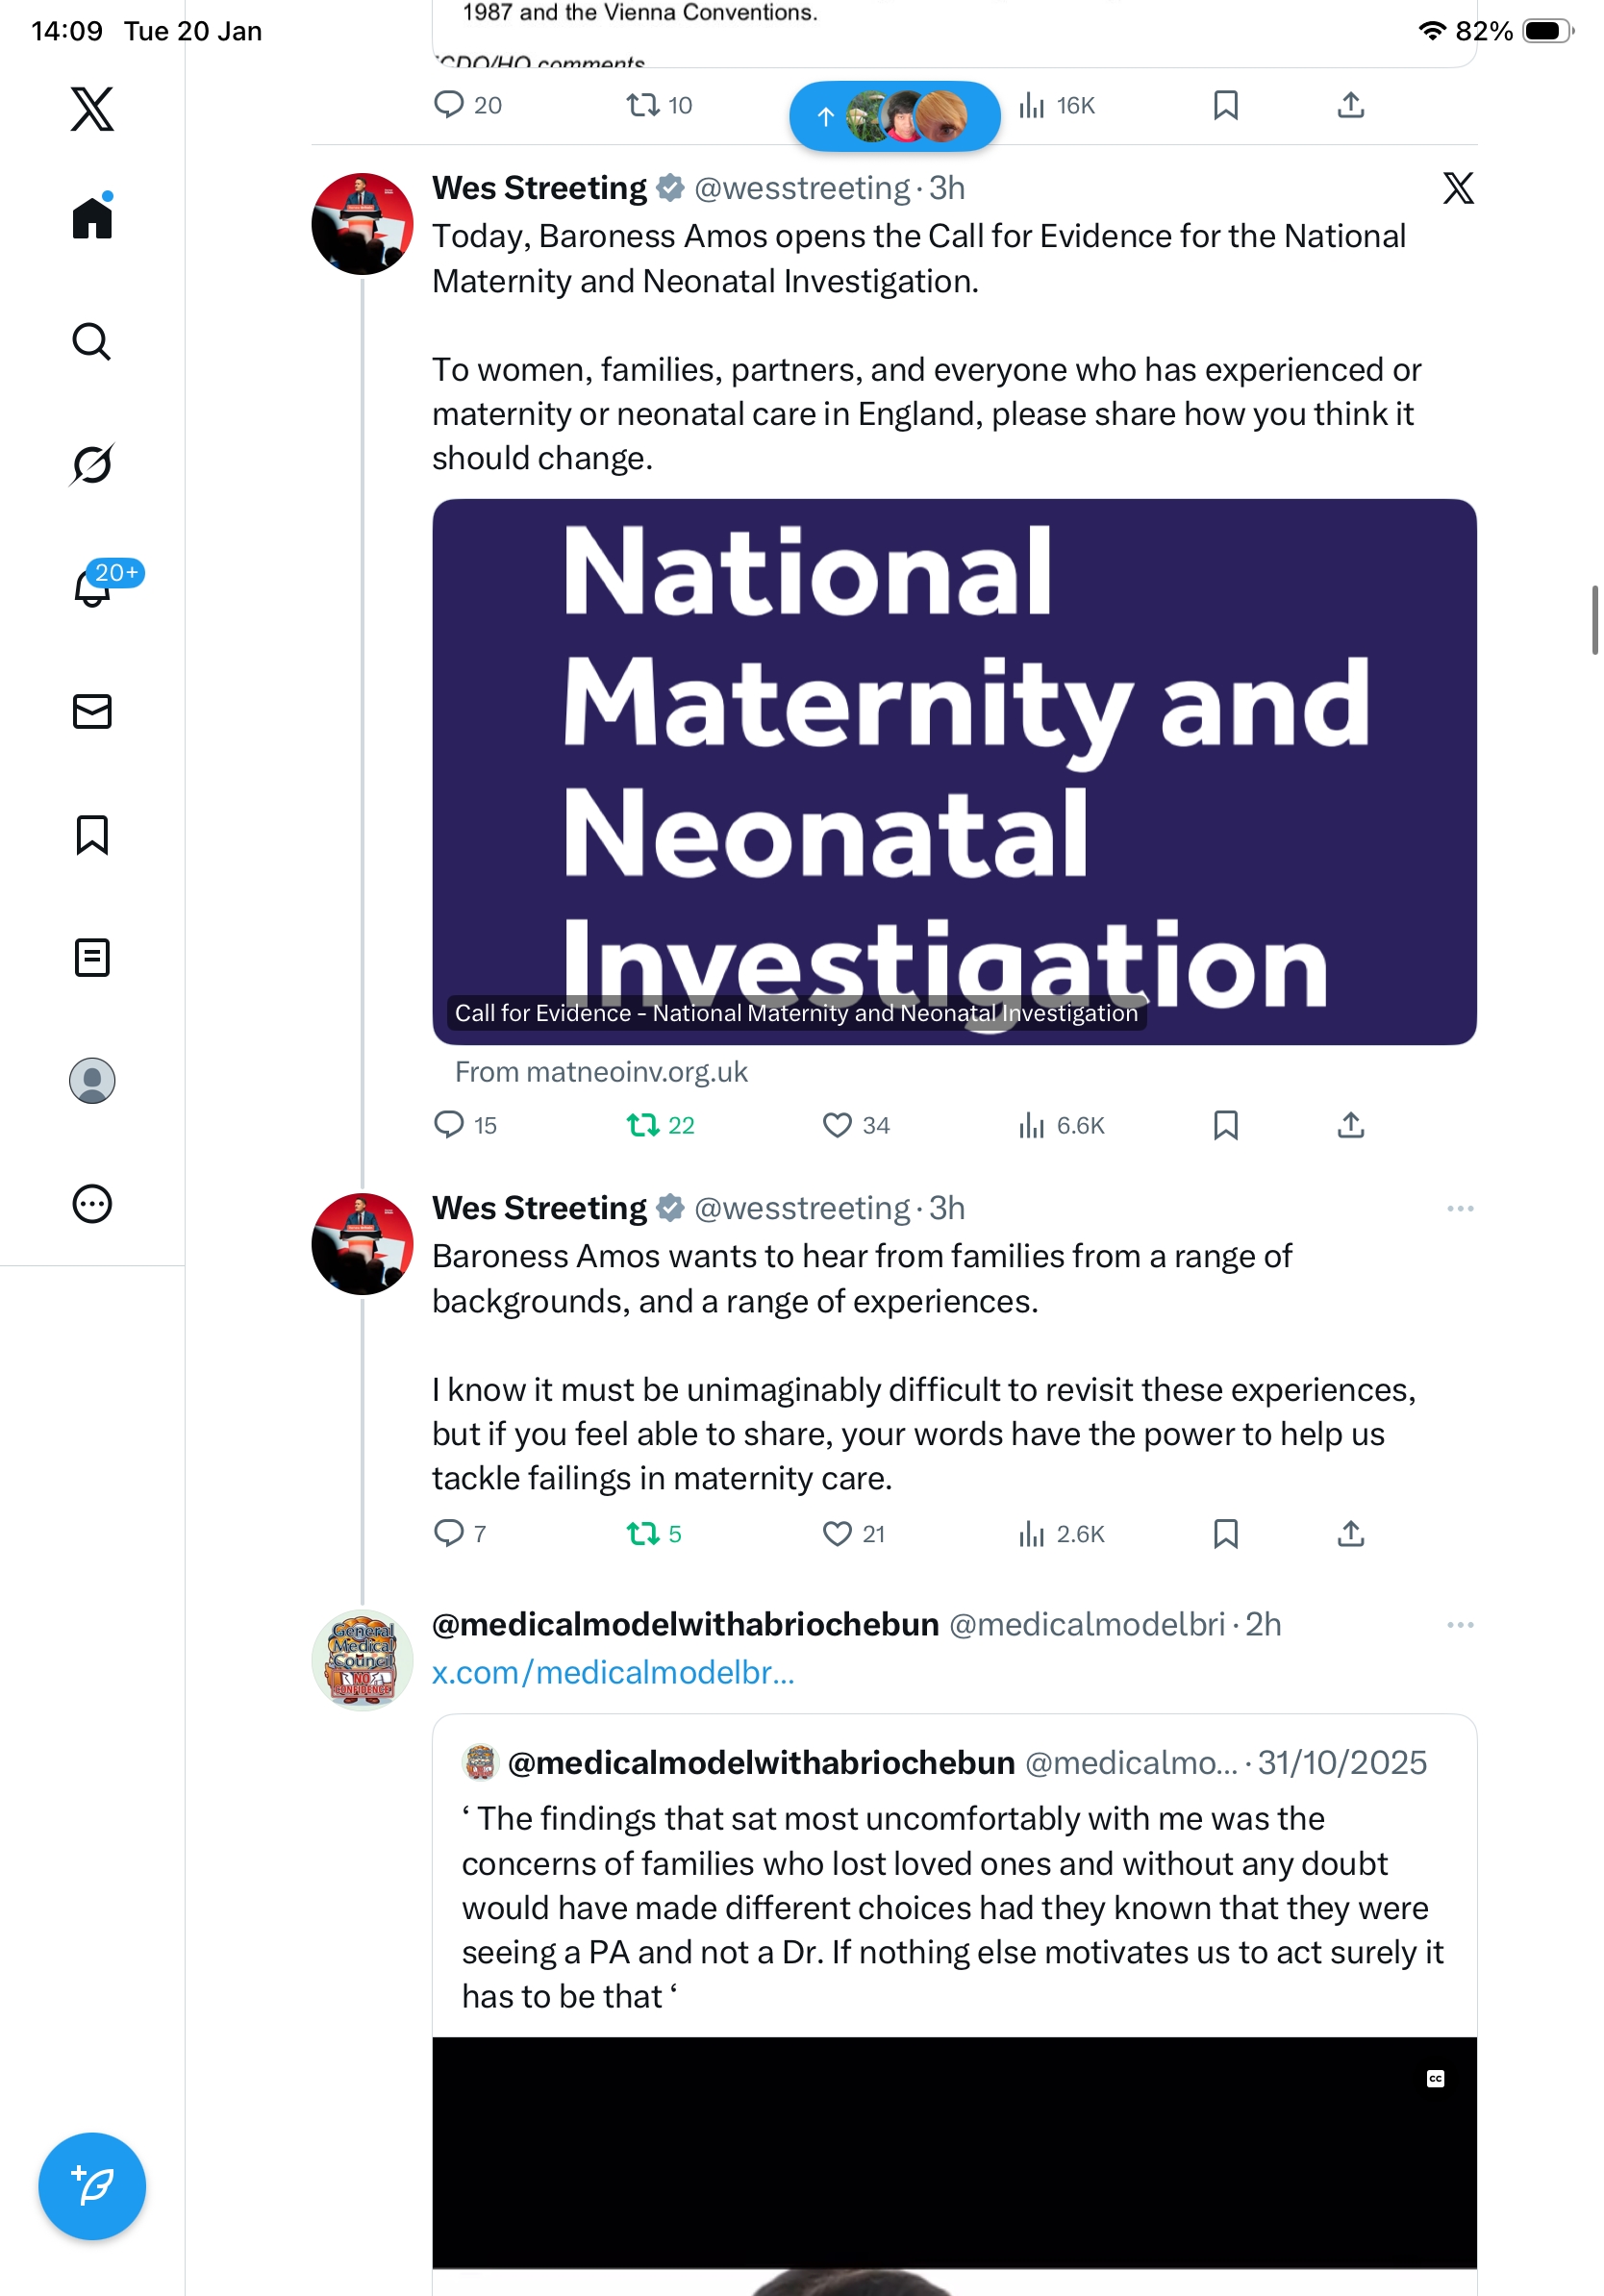Open the Profile tab in sidebar

(92, 1080)
